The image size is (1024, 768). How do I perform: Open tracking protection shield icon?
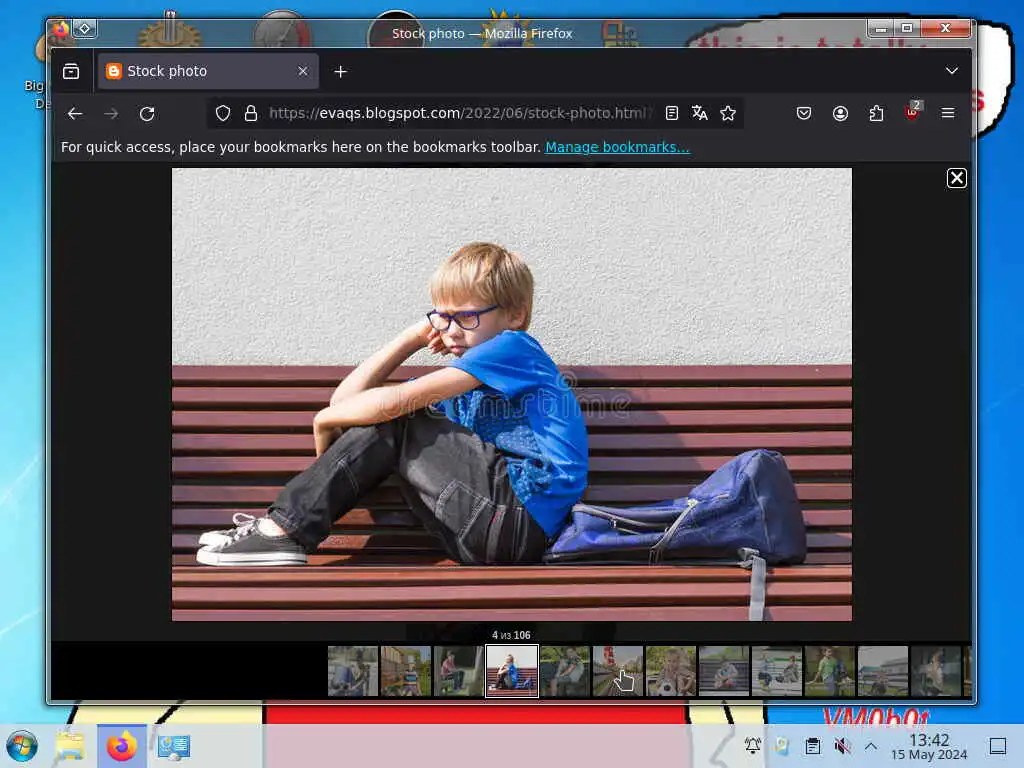223,114
